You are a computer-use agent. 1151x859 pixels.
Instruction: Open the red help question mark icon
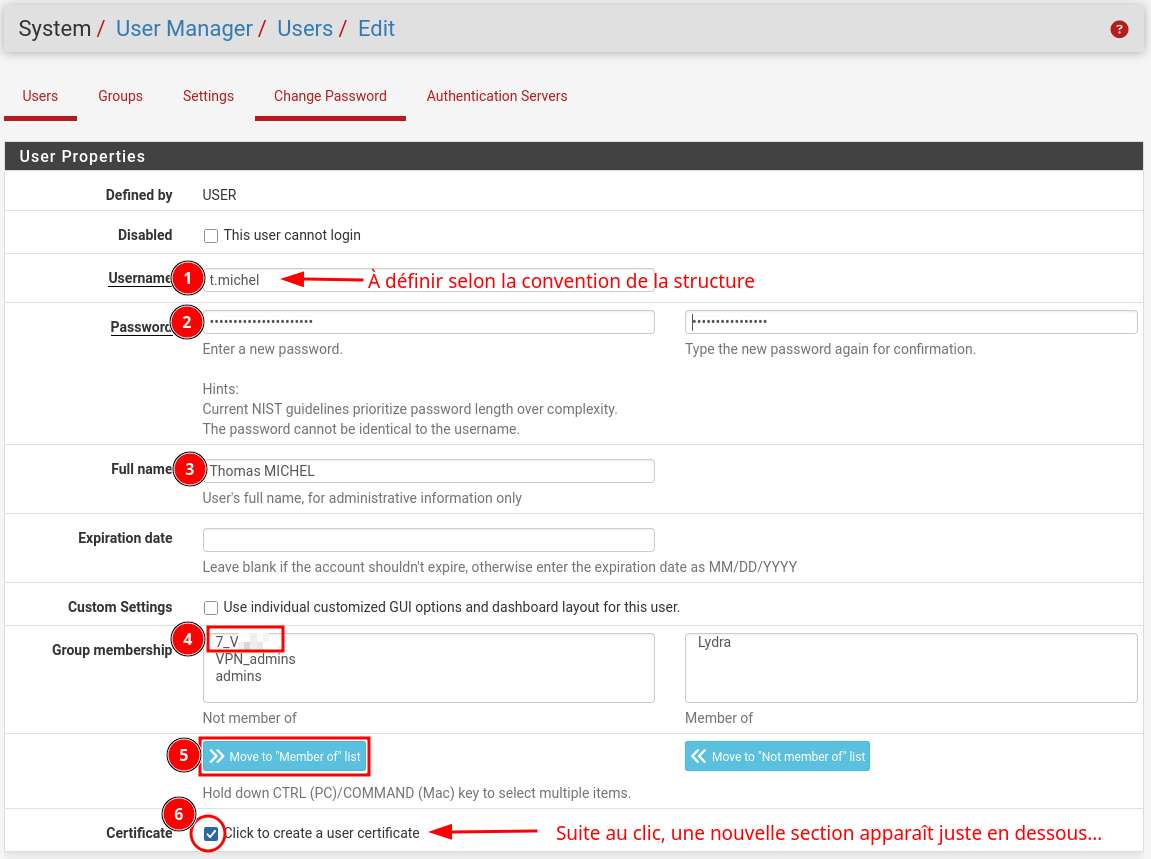[1119, 30]
